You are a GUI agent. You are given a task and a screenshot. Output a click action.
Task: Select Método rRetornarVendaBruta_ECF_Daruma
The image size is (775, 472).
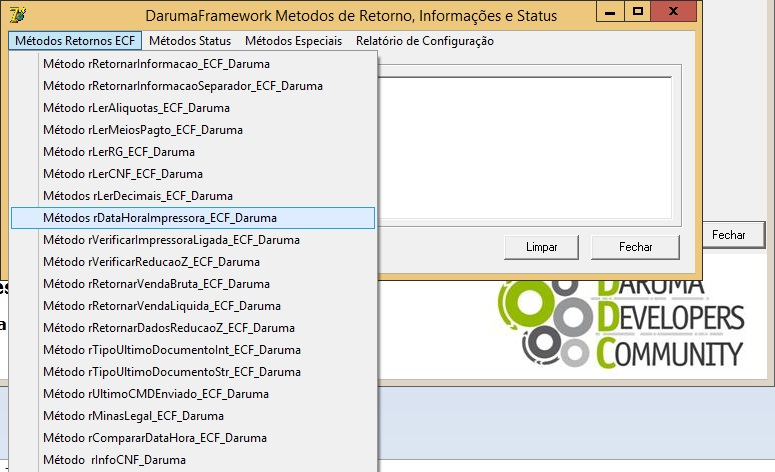(193, 284)
